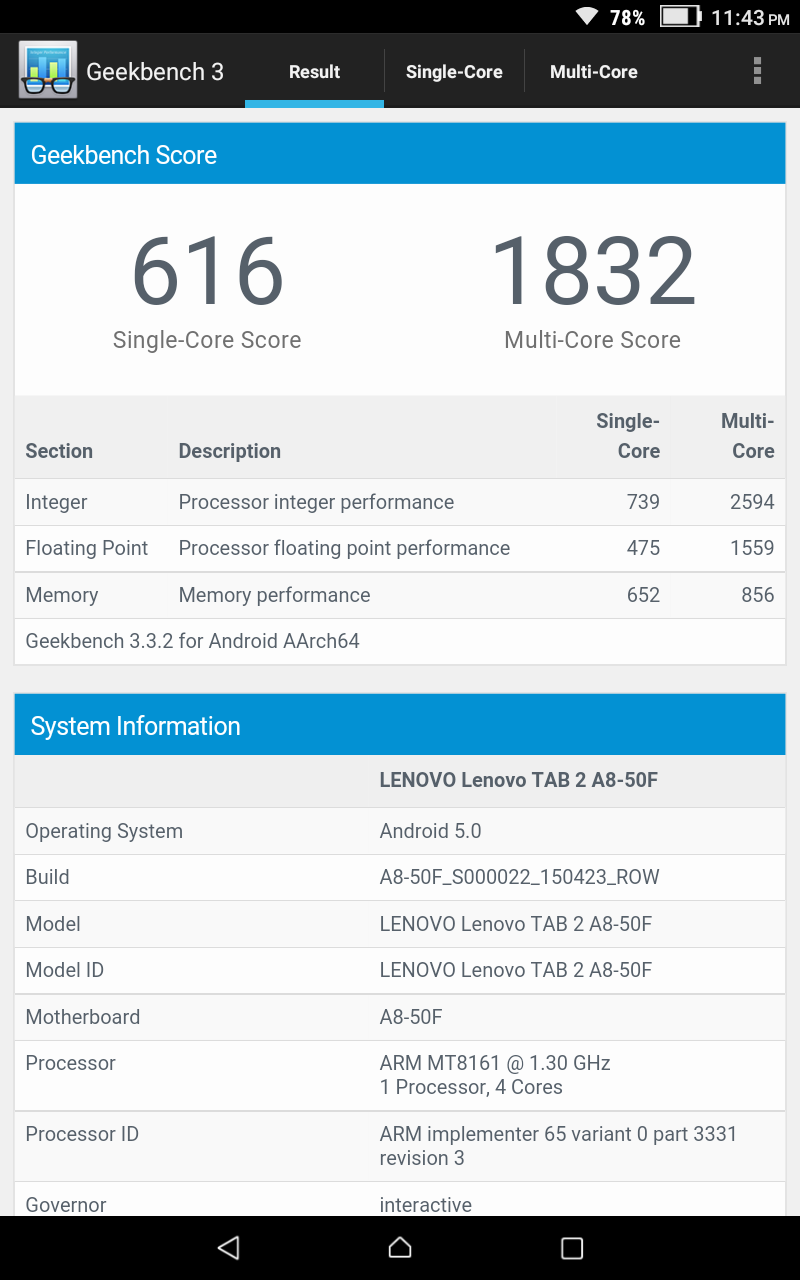
Task: Switch to the Multi-Core tab
Action: point(593,72)
